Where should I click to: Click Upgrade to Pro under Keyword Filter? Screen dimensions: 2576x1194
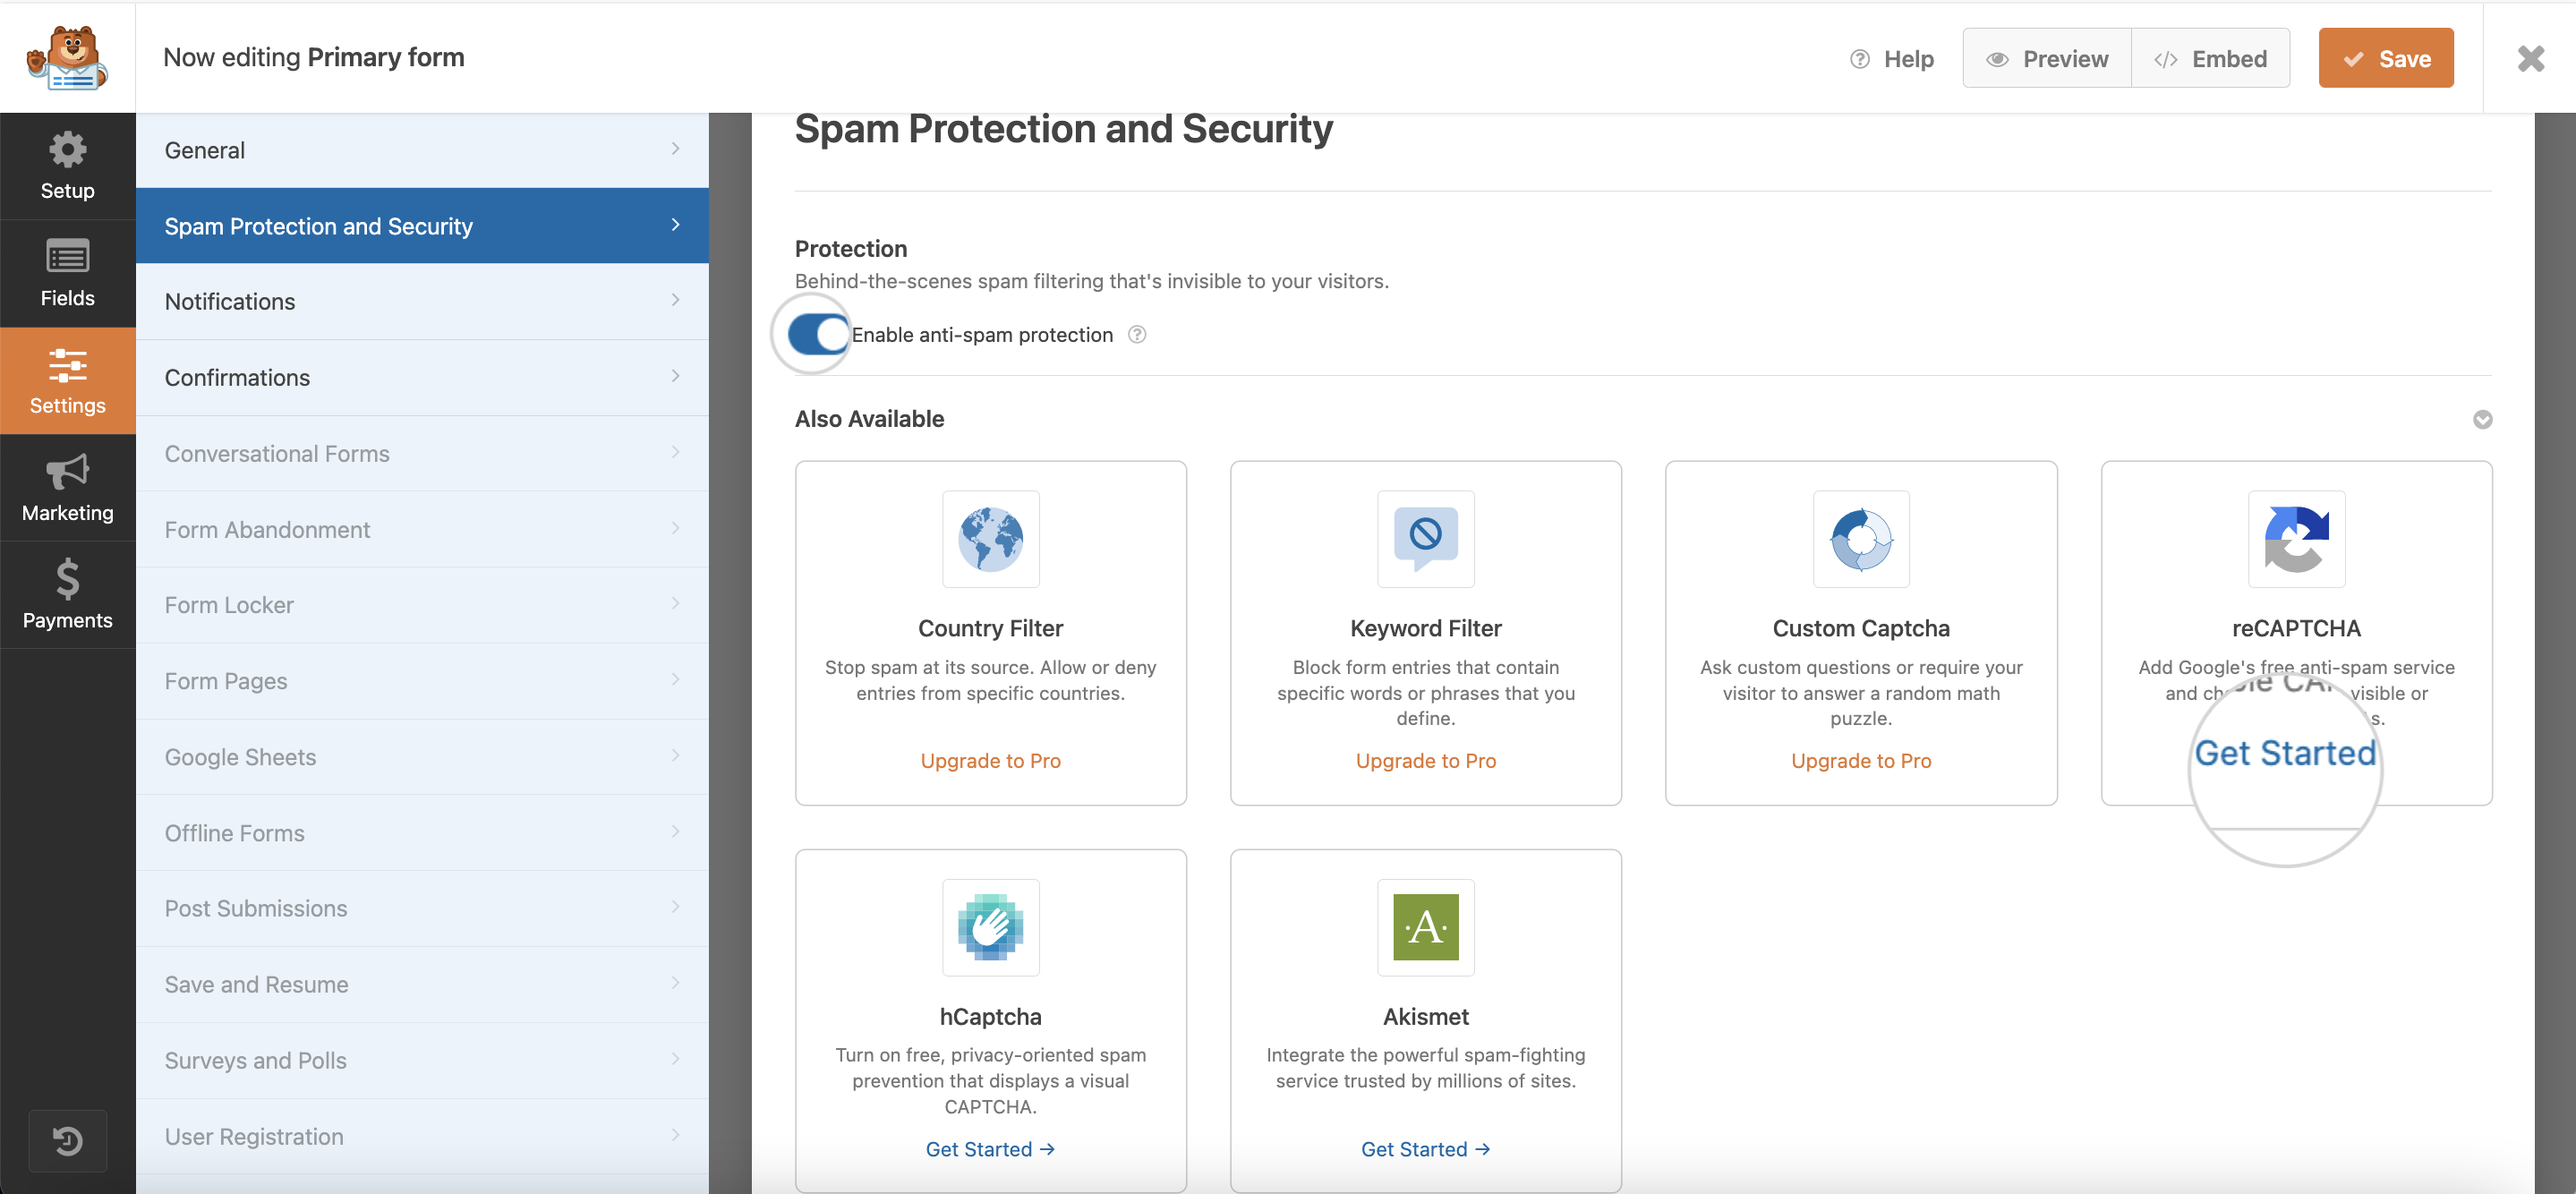pyautogui.click(x=1425, y=761)
